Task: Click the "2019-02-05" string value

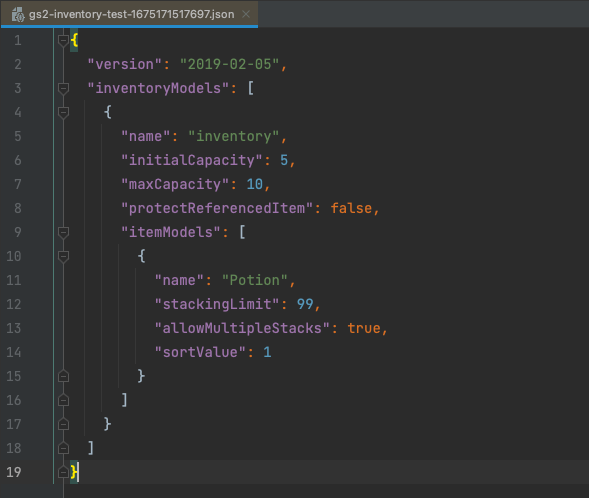Action: click(x=229, y=64)
